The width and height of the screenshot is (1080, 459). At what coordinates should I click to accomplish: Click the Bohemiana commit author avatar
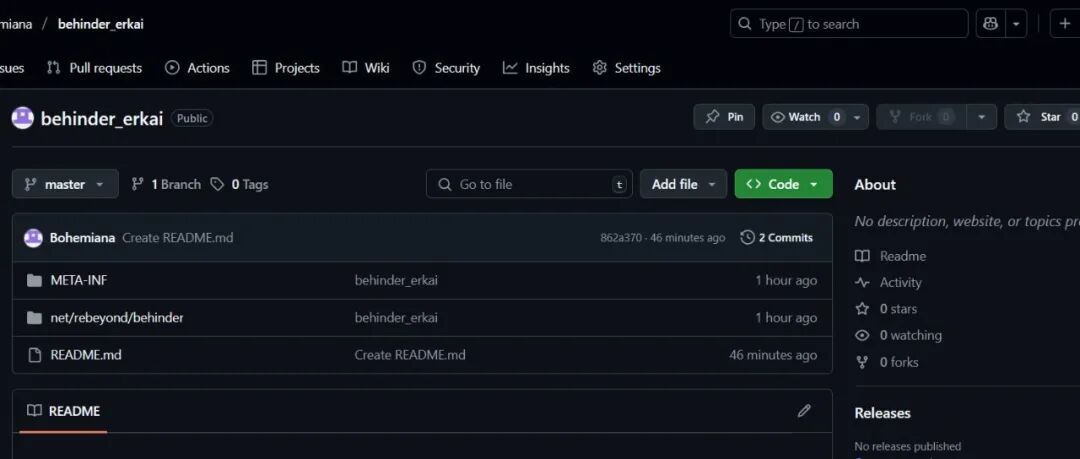33,238
